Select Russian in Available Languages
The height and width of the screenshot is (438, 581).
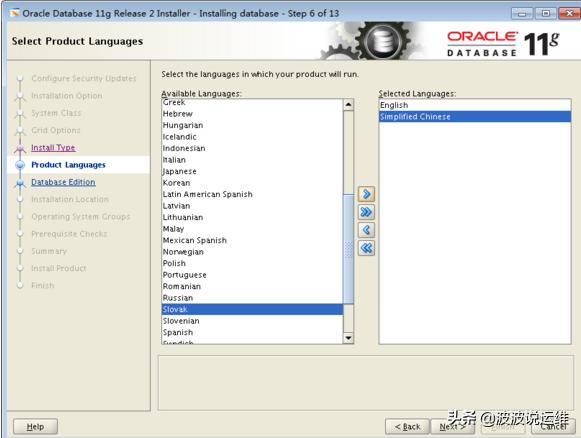point(252,298)
